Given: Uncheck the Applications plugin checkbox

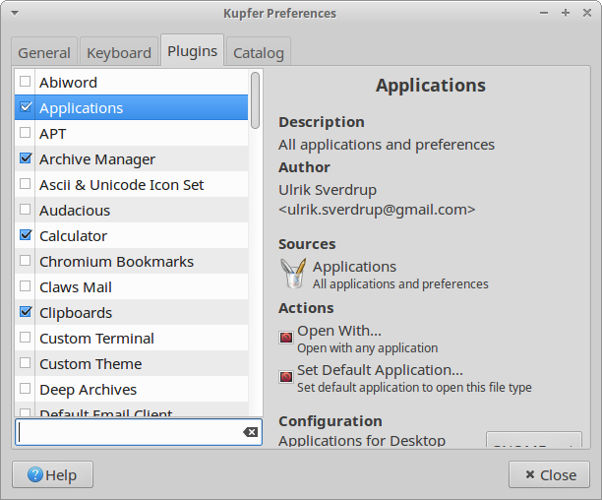Looking at the screenshot, I should (25, 107).
